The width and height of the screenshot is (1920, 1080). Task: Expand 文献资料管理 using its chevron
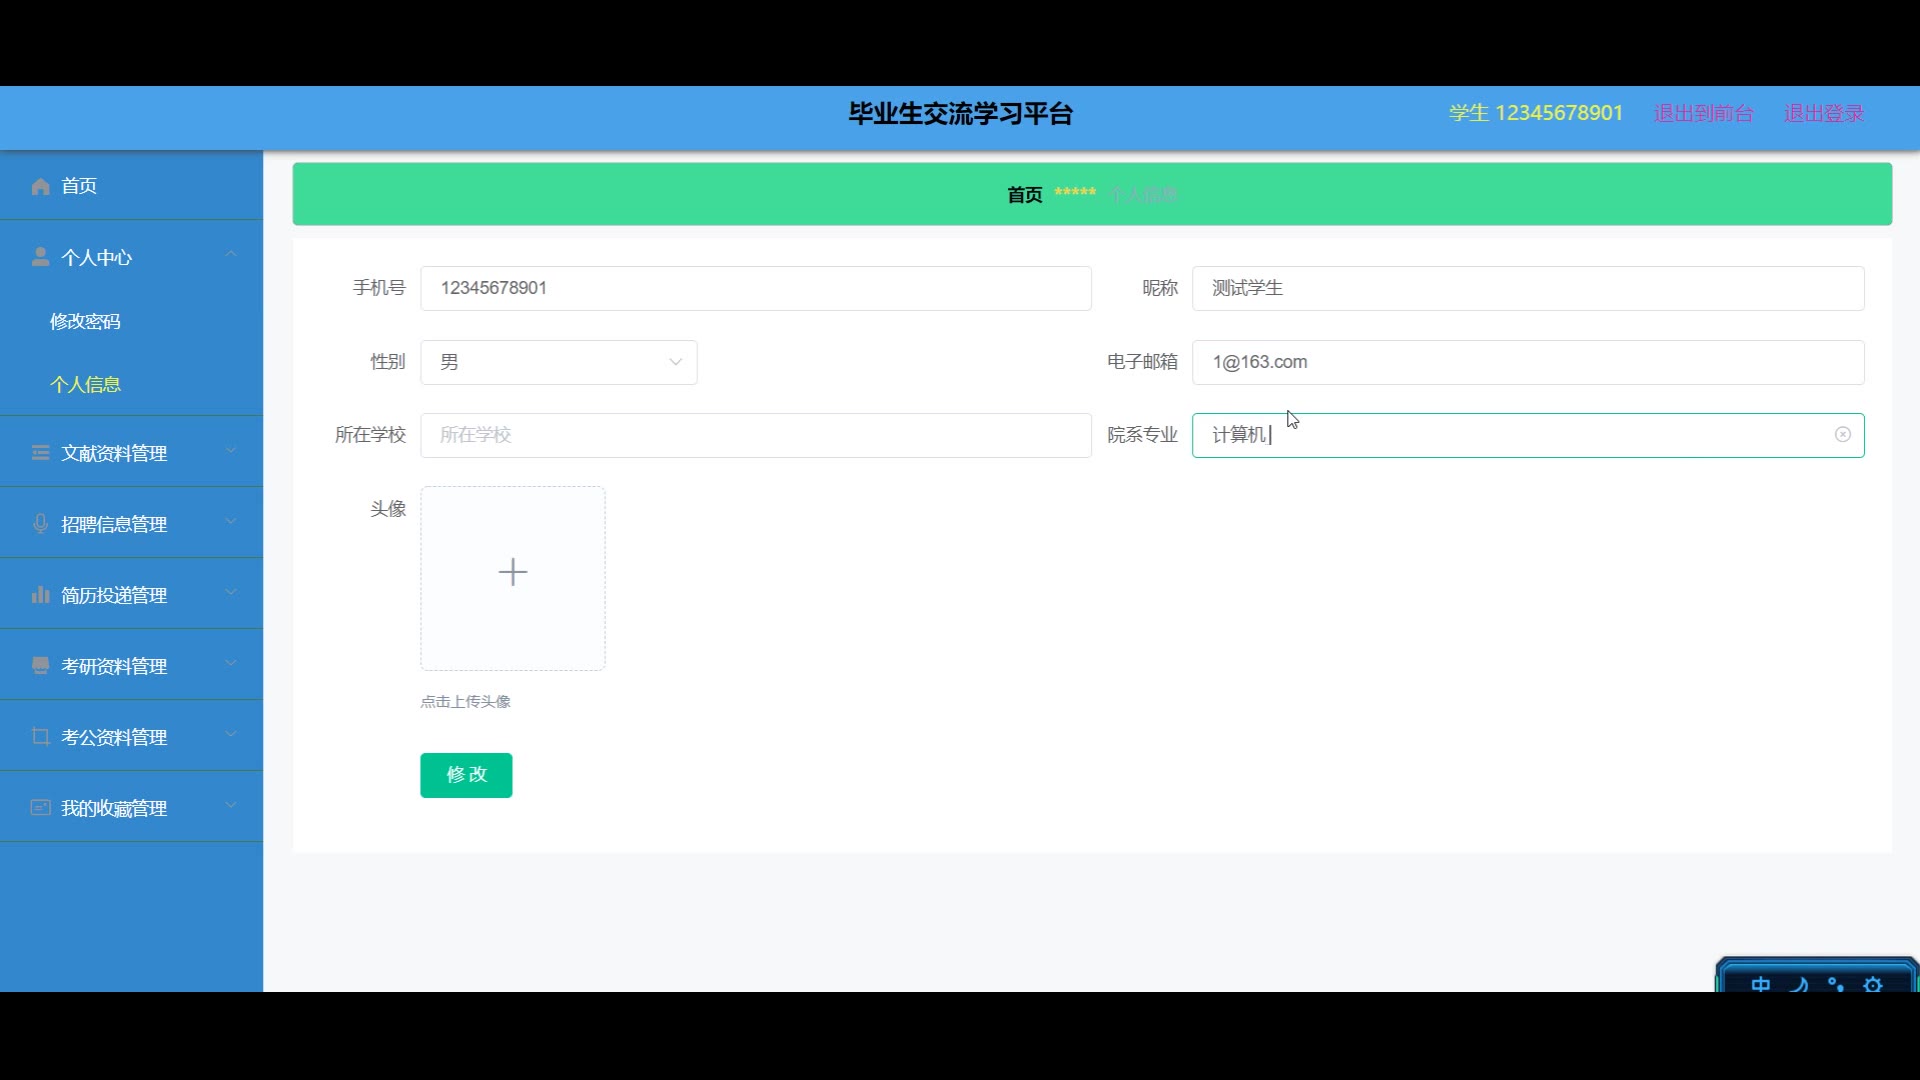click(x=231, y=451)
